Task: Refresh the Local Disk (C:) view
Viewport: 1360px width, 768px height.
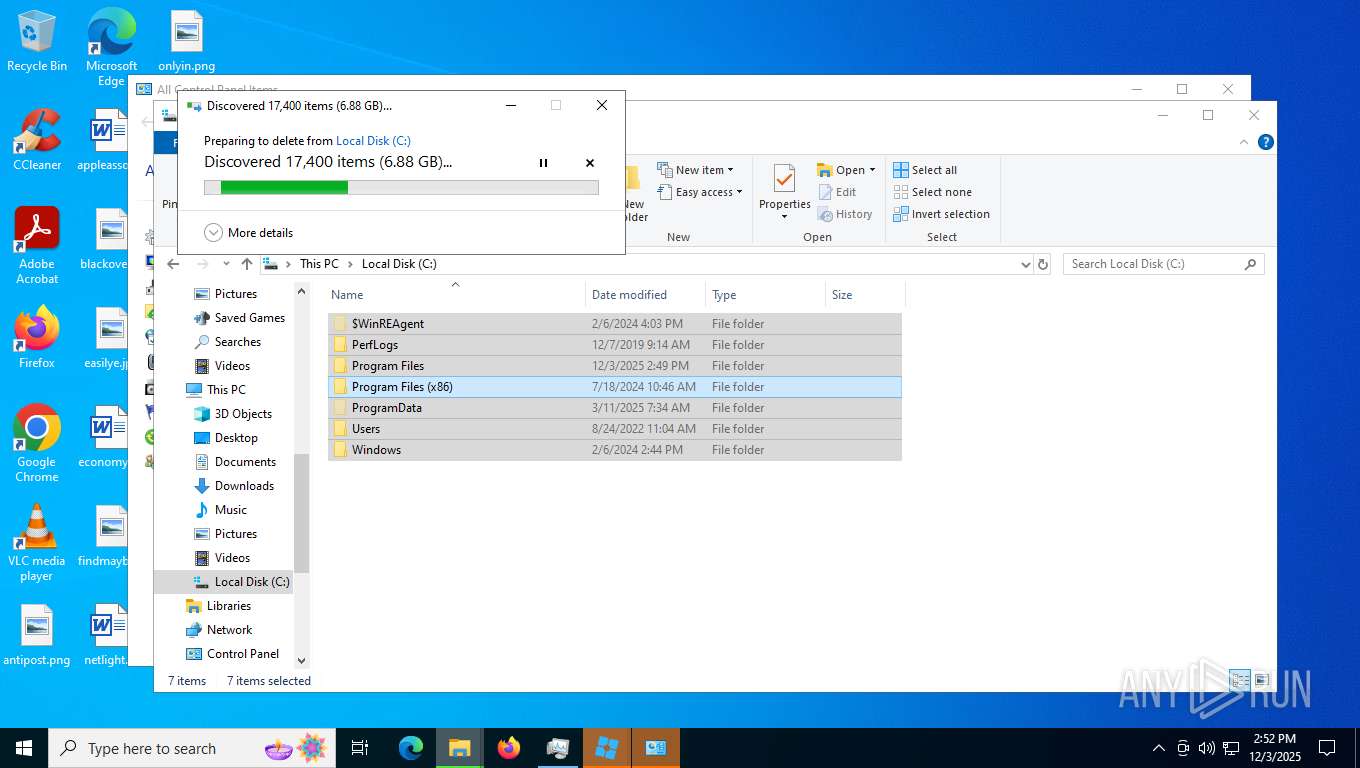Action: click(1043, 264)
